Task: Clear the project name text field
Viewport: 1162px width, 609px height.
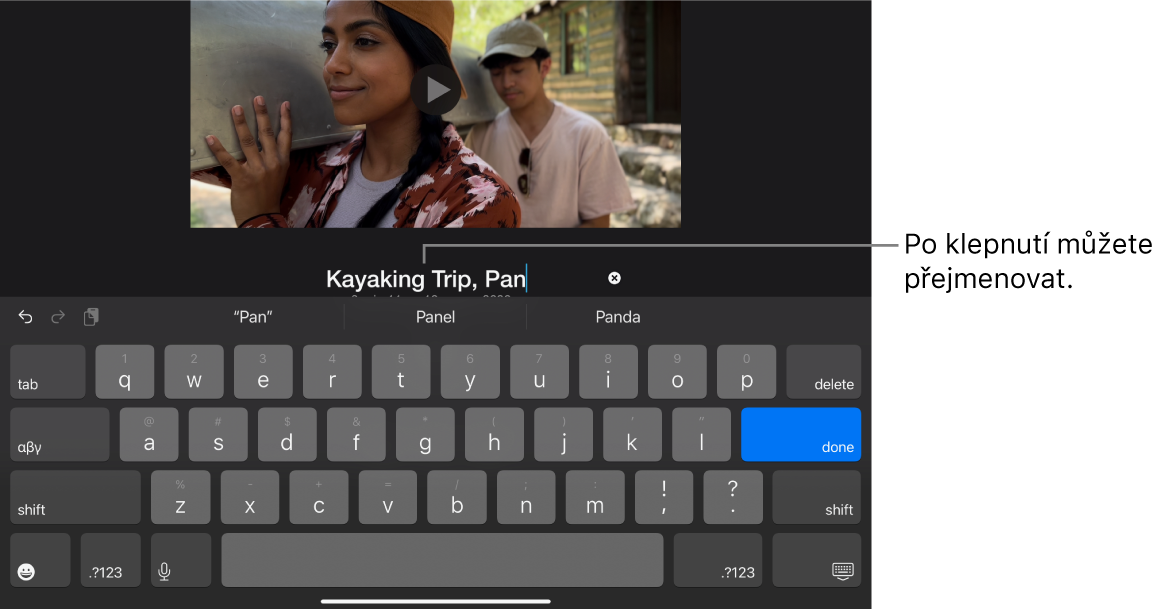Action: (x=614, y=278)
